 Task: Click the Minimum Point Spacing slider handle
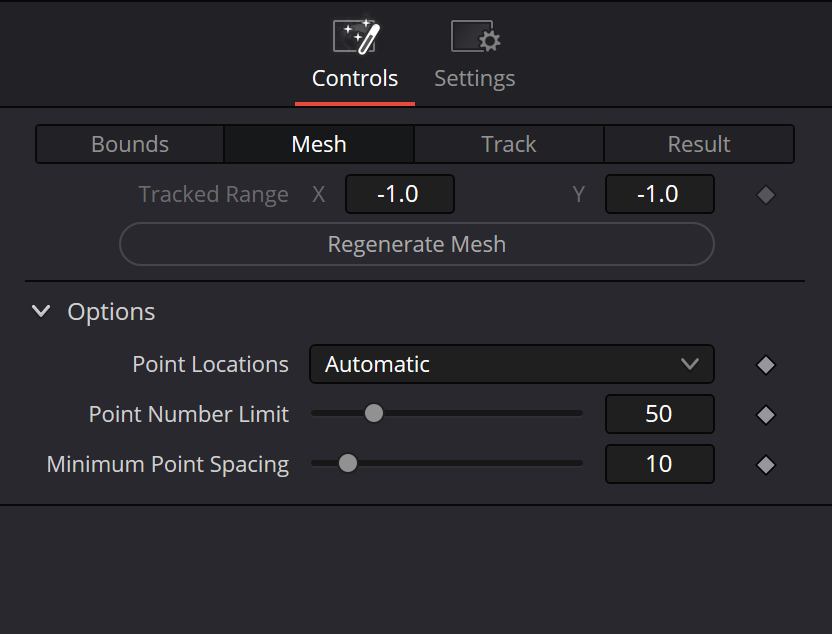[348, 463]
